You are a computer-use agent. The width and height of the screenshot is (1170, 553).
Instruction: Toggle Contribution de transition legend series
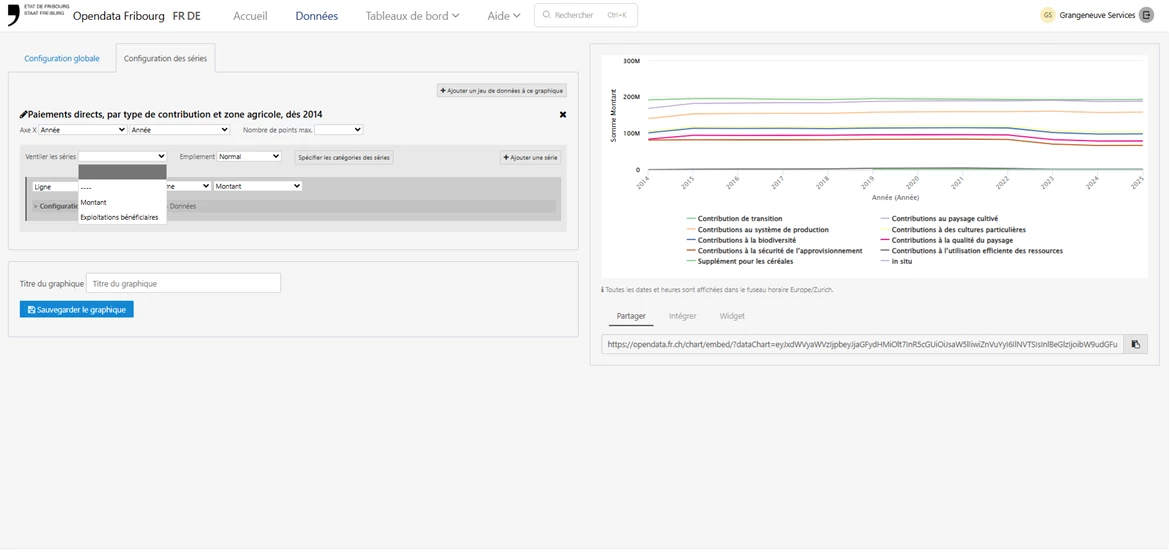[x=734, y=219]
